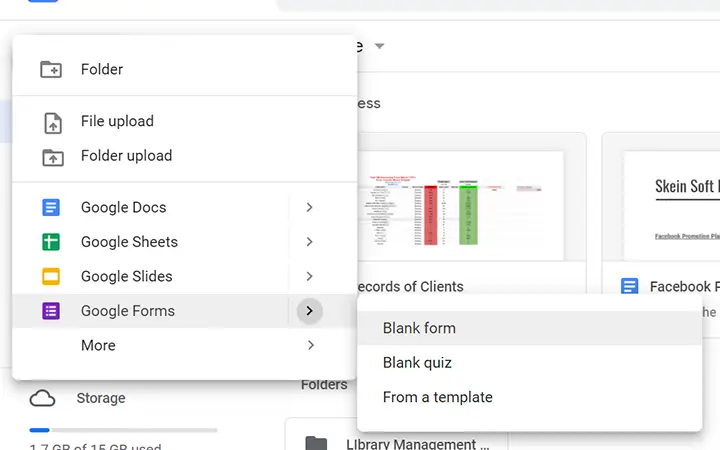Open the Records of Clients spreadsheet thumbnail
This screenshot has height=450, width=720.
(x=461, y=206)
